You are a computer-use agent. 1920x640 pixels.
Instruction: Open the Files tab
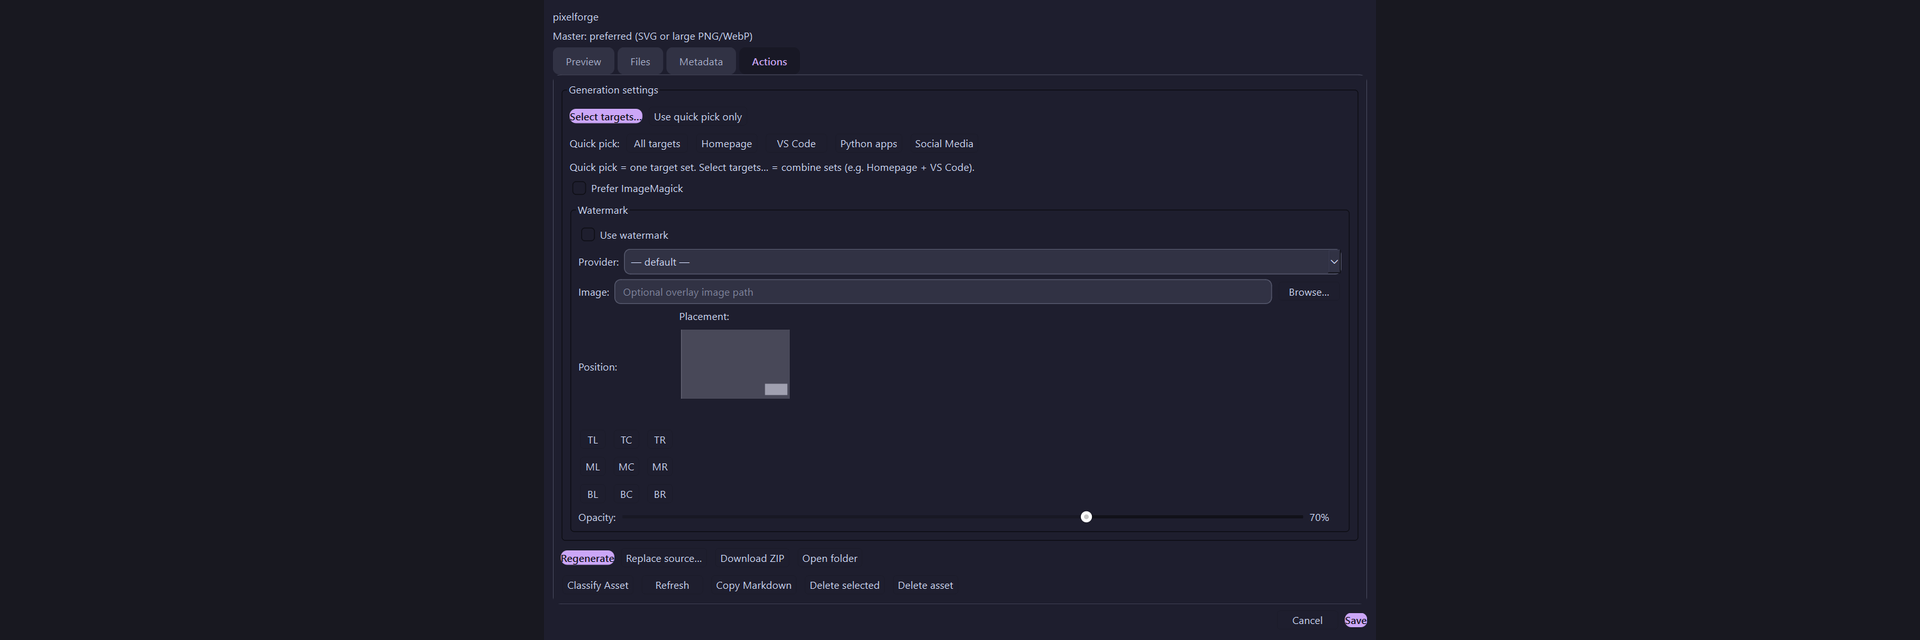(640, 62)
